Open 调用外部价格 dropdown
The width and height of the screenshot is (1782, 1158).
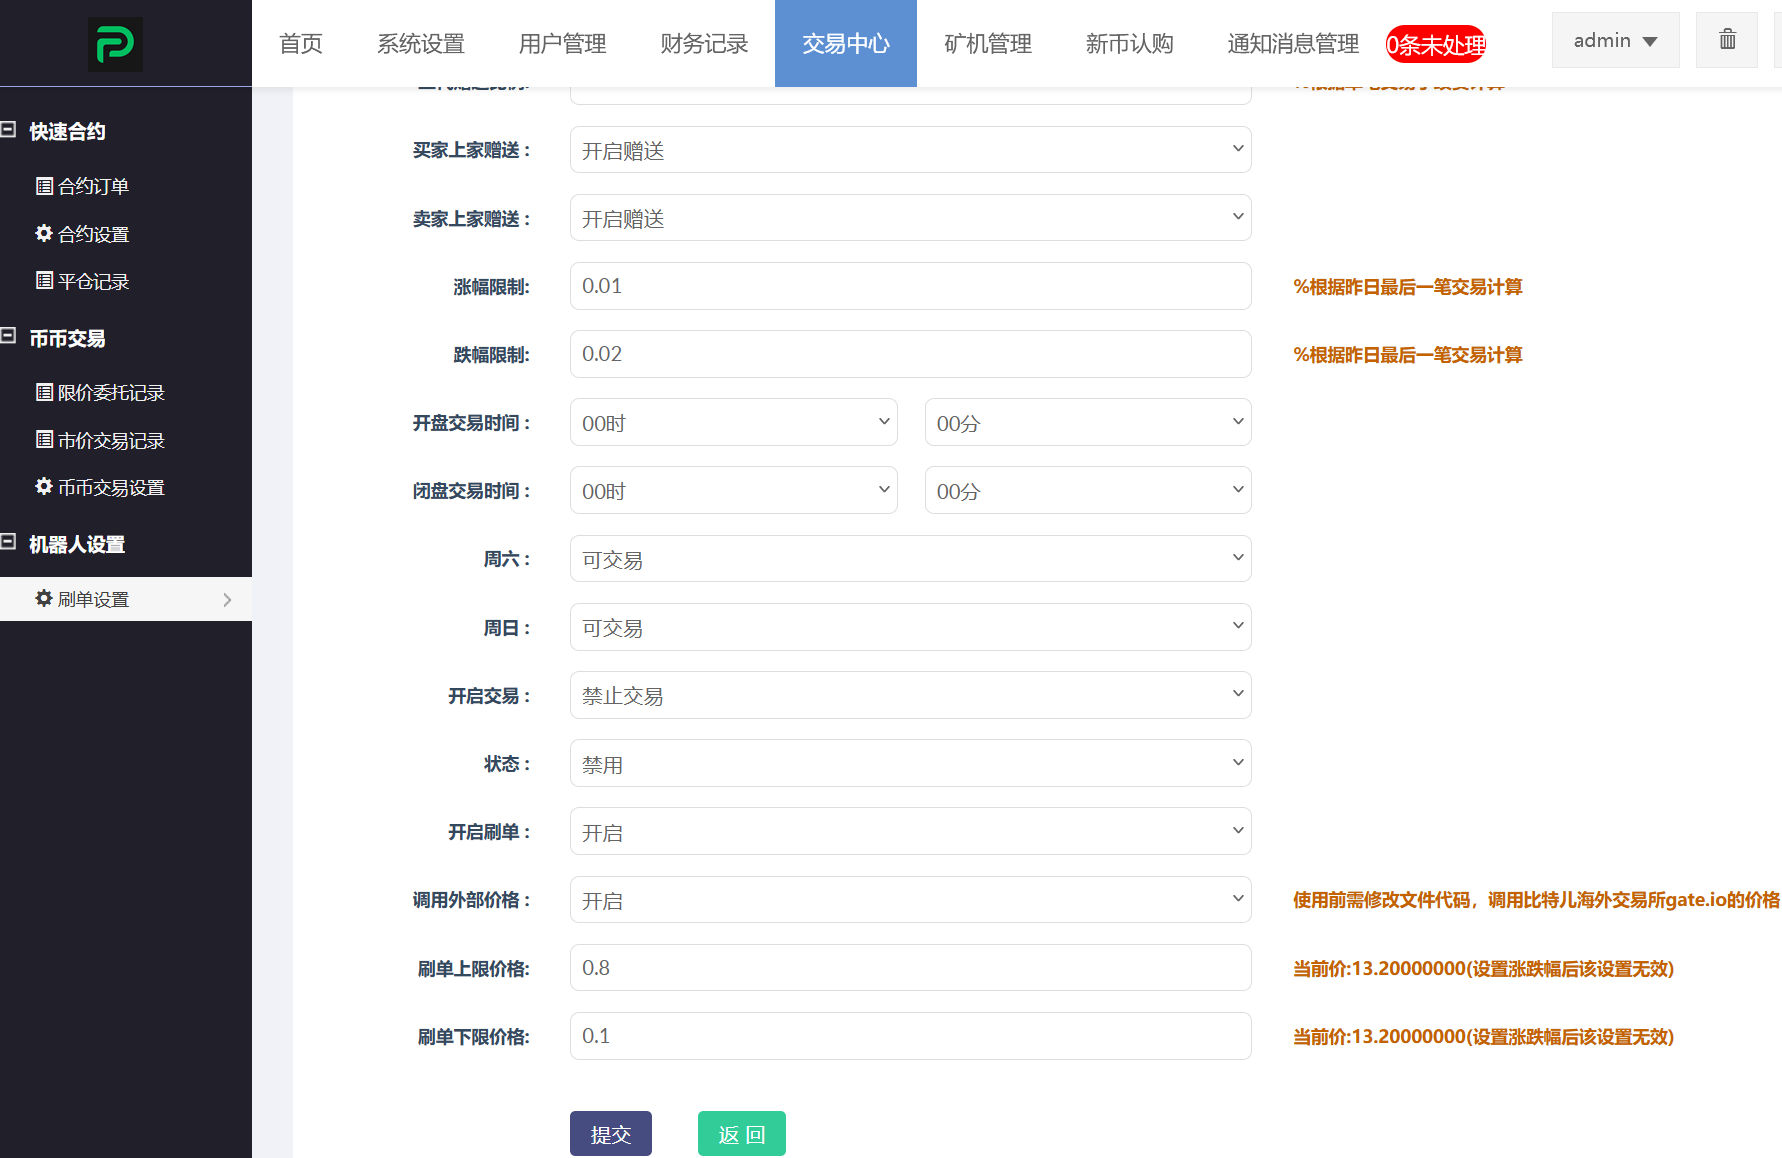pos(911,899)
